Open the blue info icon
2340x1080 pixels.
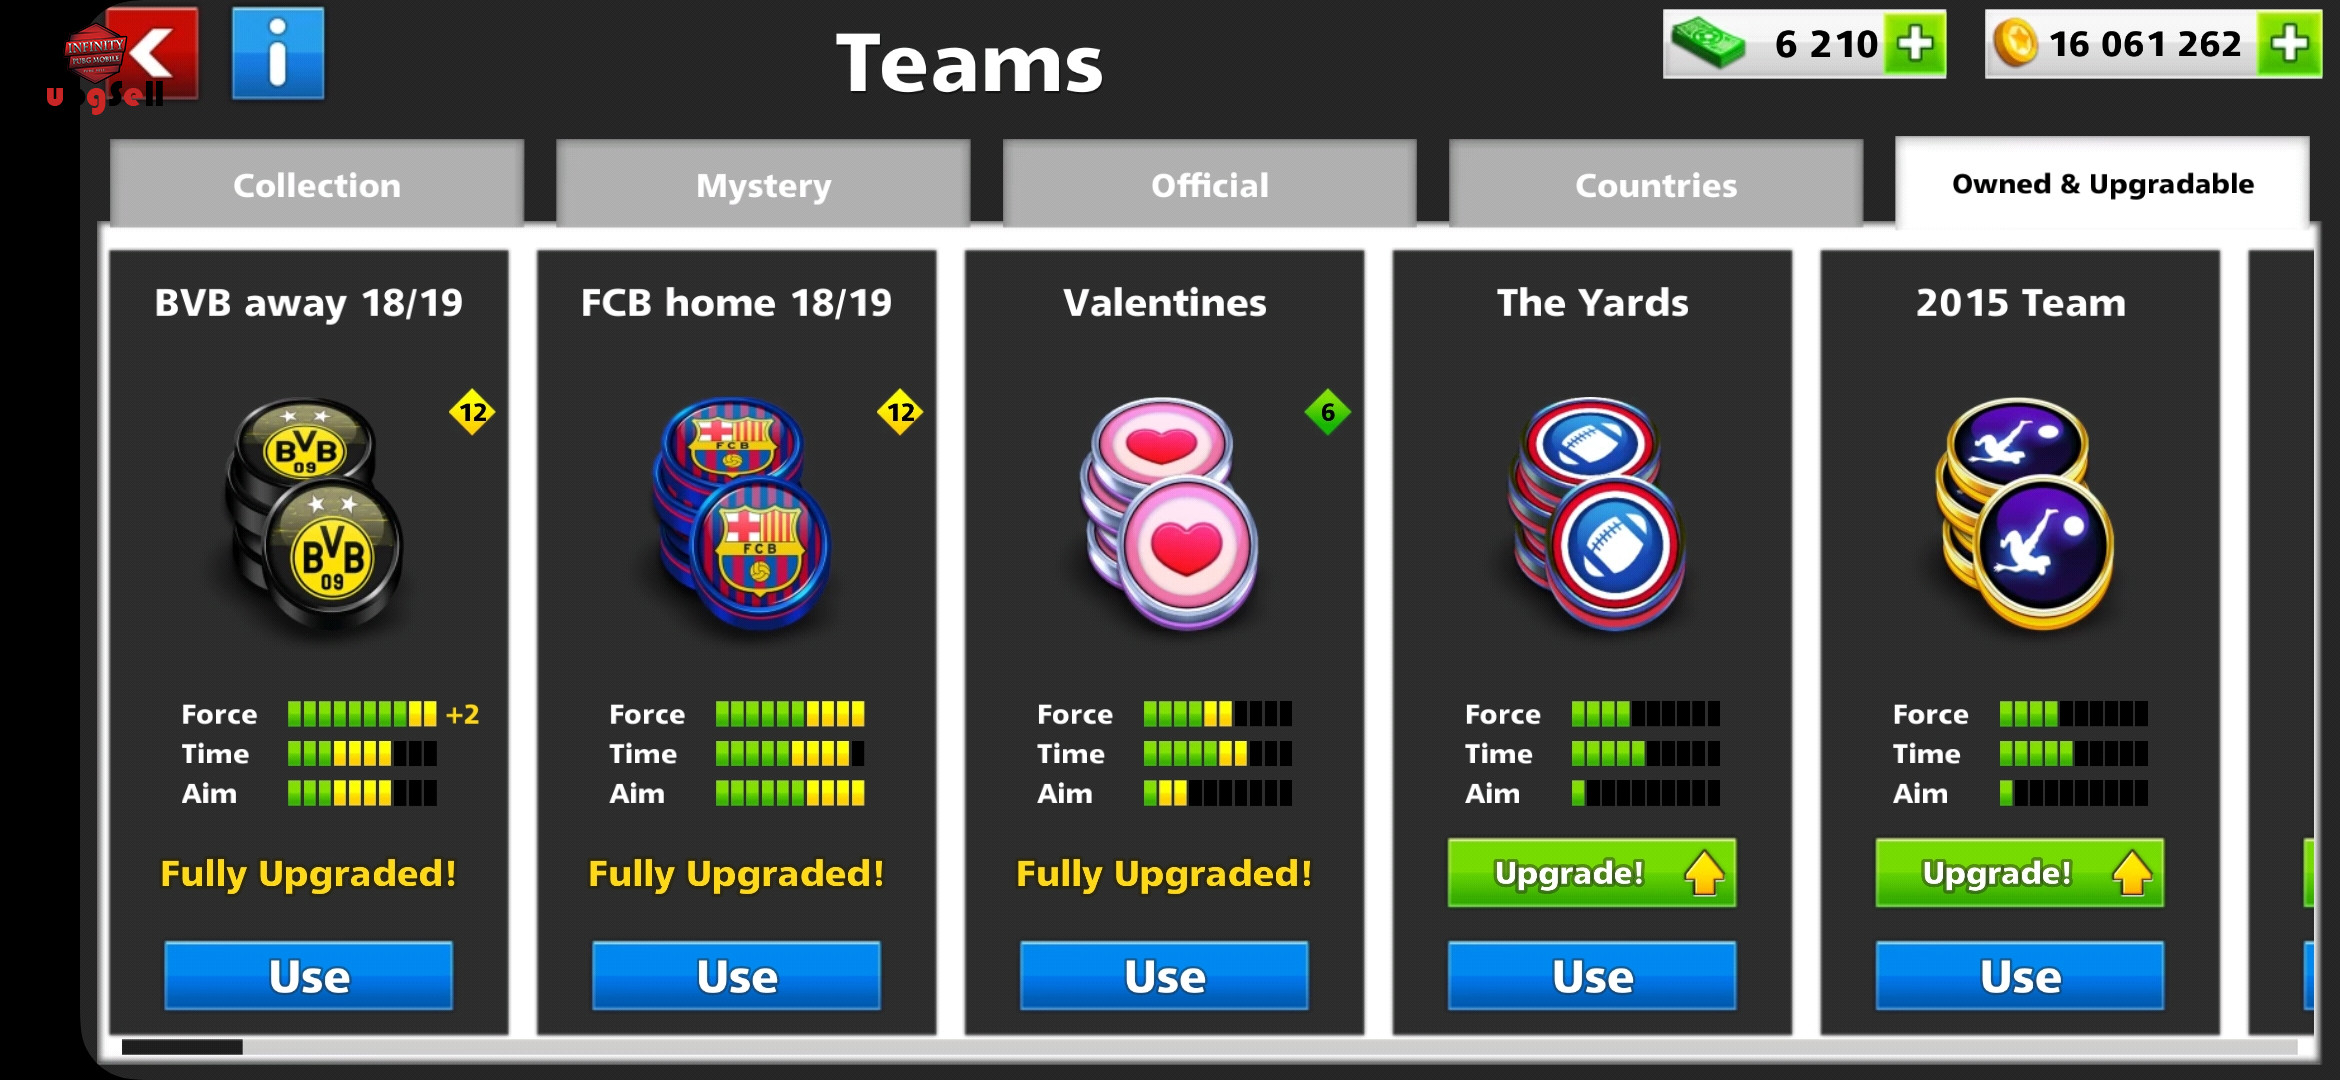pyautogui.click(x=278, y=54)
